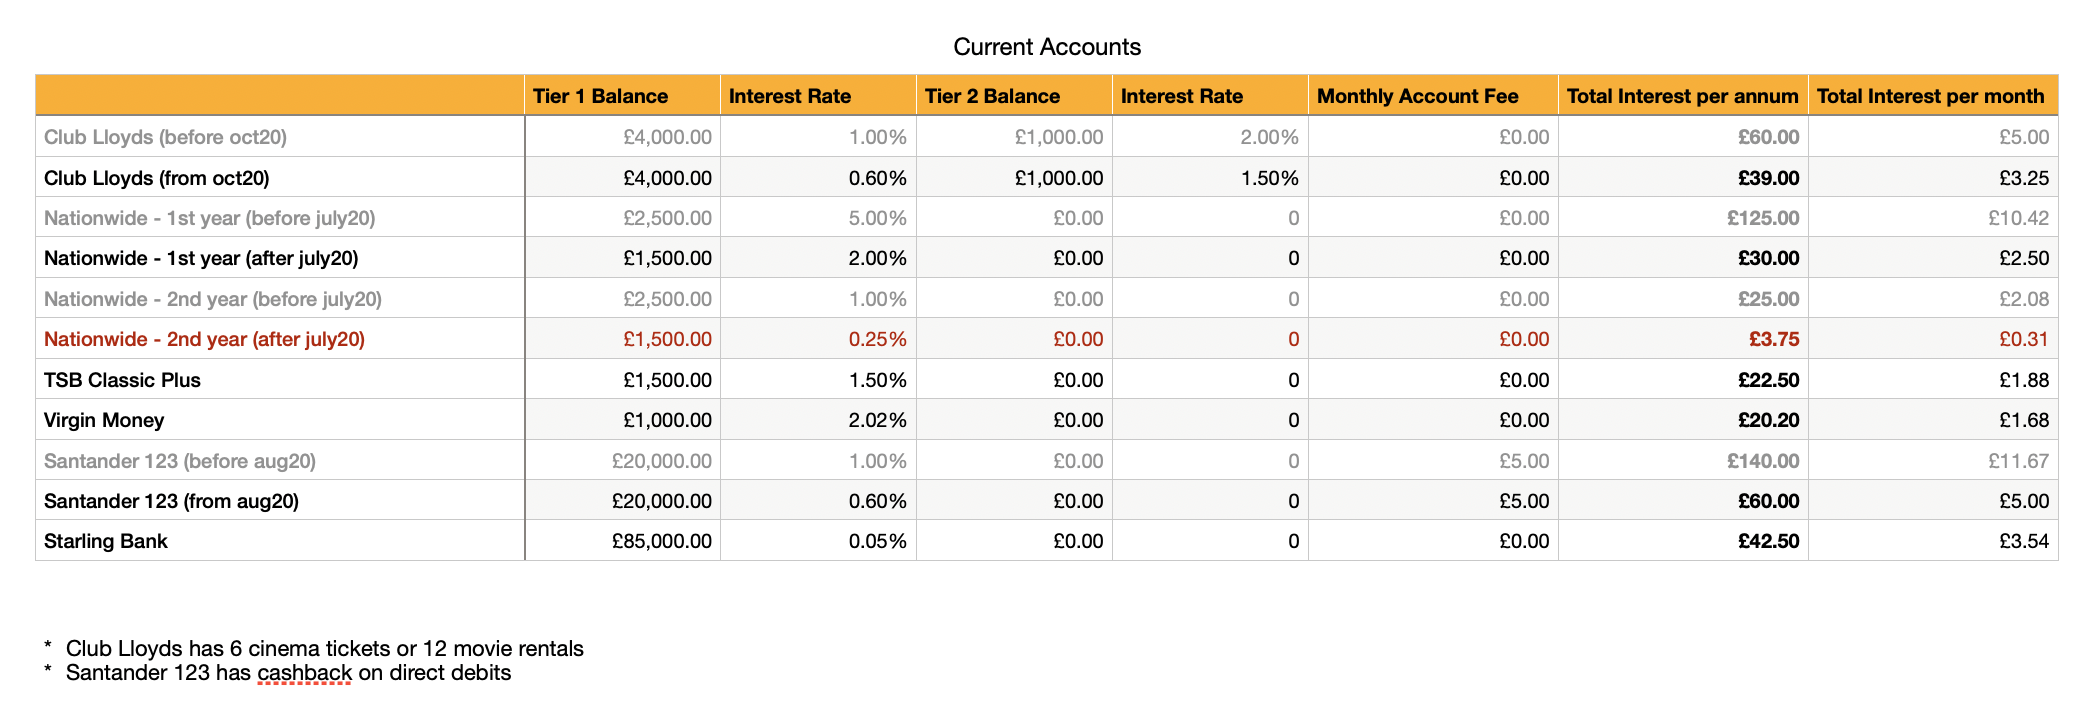Screen dimensions: 2090x720
Task: Click the underlined word cashback in footnote
Action: click(304, 673)
